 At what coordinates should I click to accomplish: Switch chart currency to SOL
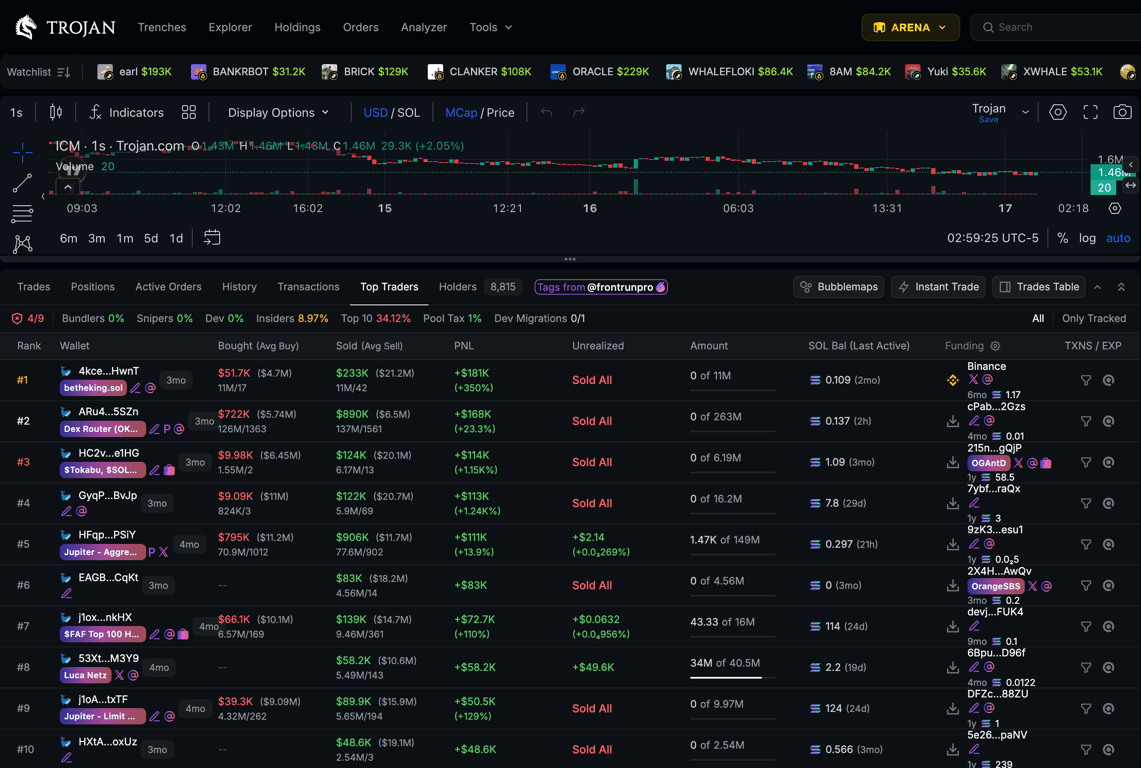point(408,112)
